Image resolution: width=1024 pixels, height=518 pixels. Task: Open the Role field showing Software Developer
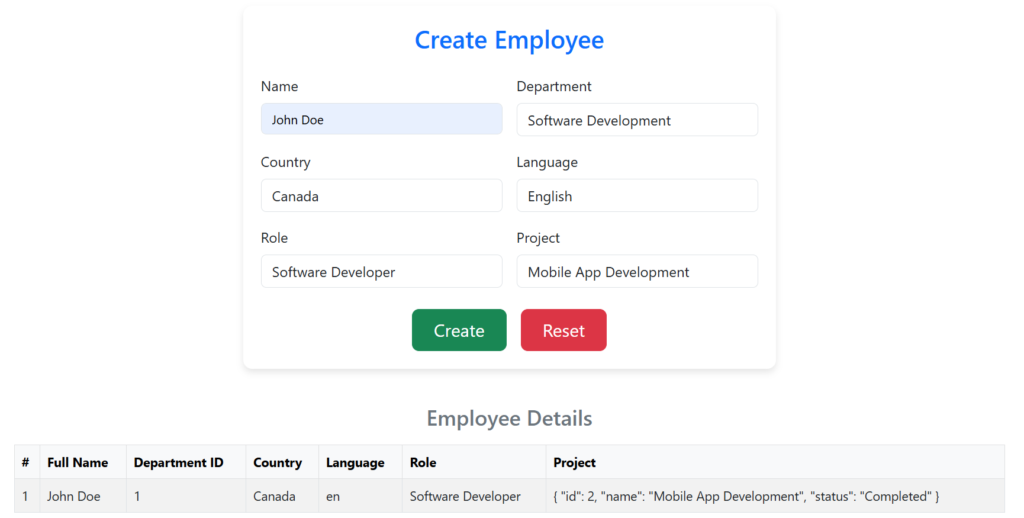tap(382, 271)
